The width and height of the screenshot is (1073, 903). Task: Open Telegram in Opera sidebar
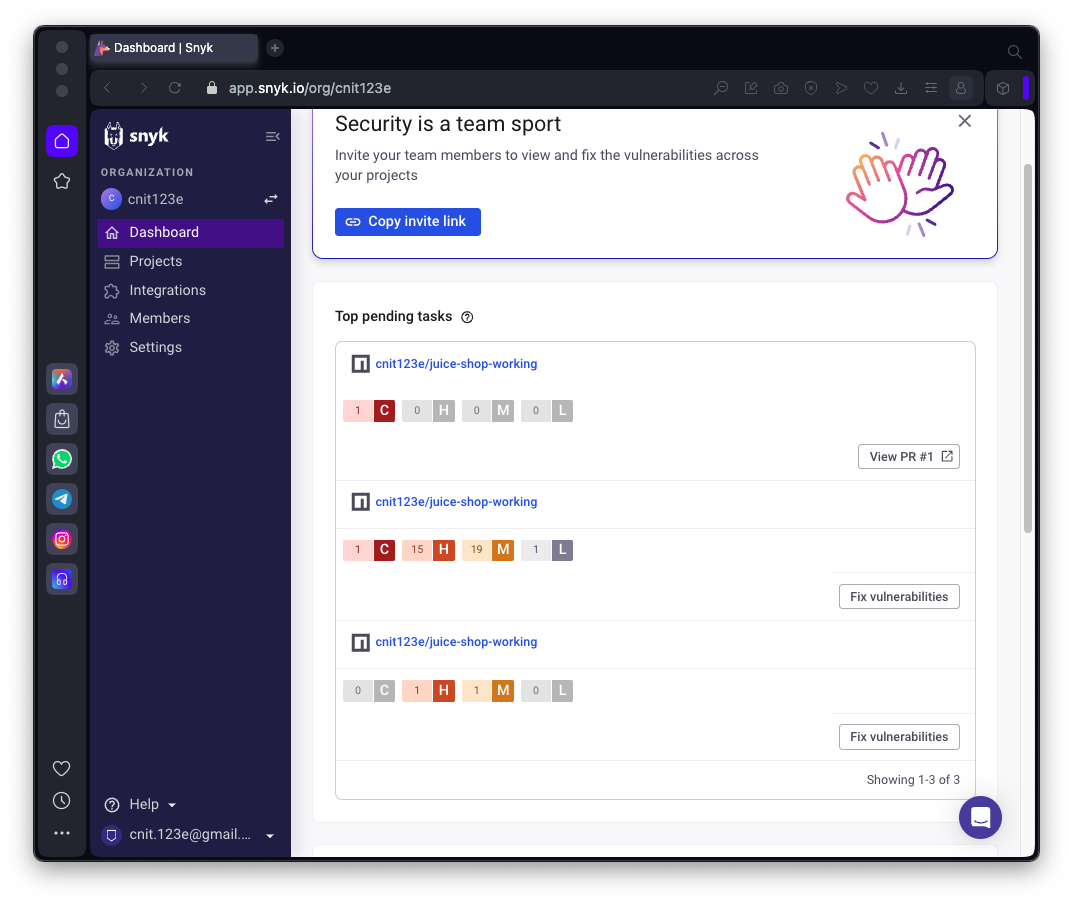pos(62,499)
